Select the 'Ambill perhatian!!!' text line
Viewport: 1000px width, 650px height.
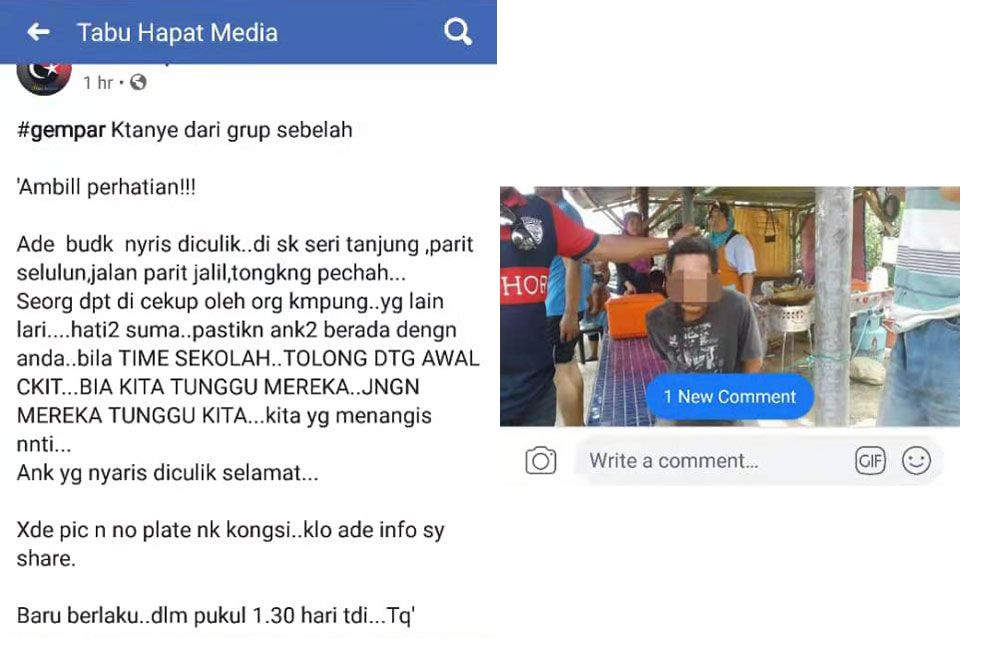point(106,188)
